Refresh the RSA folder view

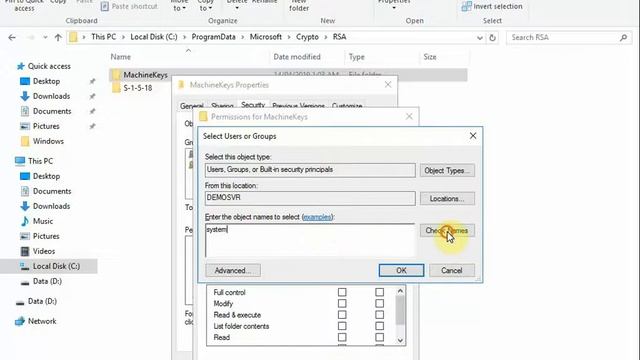pos(493,38)
